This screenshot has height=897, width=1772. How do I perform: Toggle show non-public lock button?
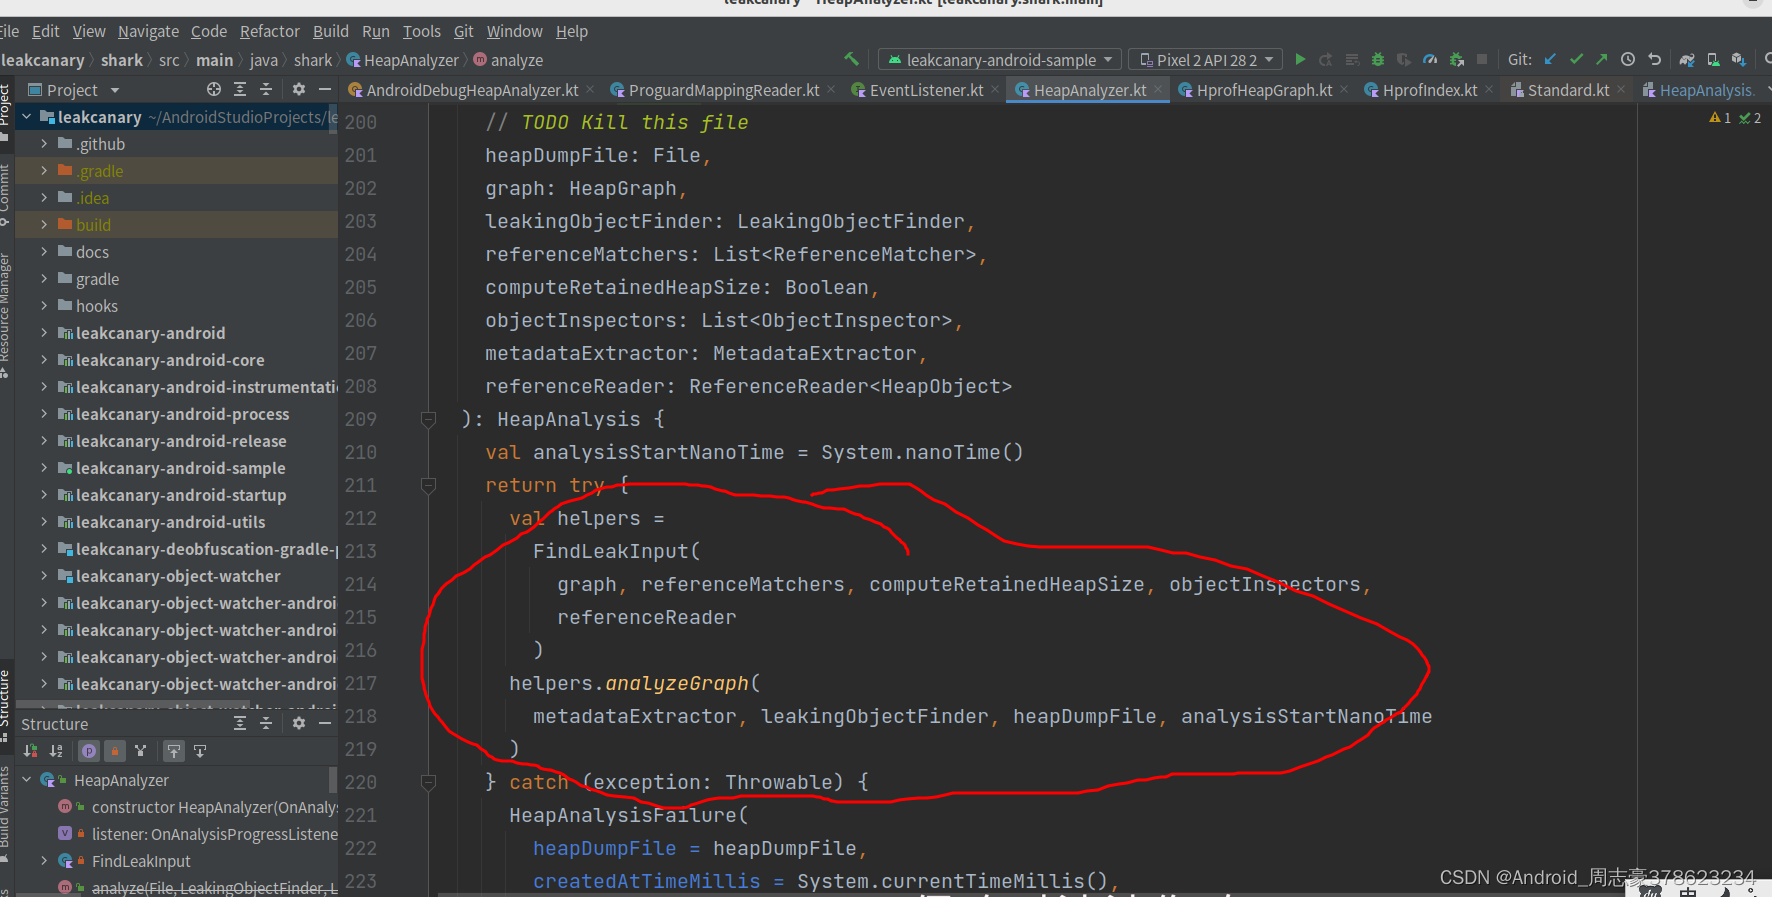click(115, 751)
